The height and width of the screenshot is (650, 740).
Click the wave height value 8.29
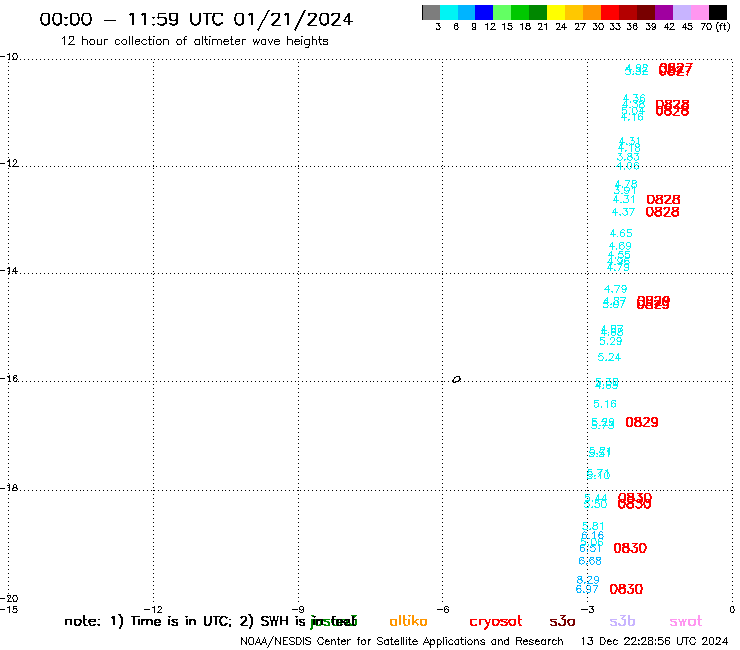tap(588, 580)
